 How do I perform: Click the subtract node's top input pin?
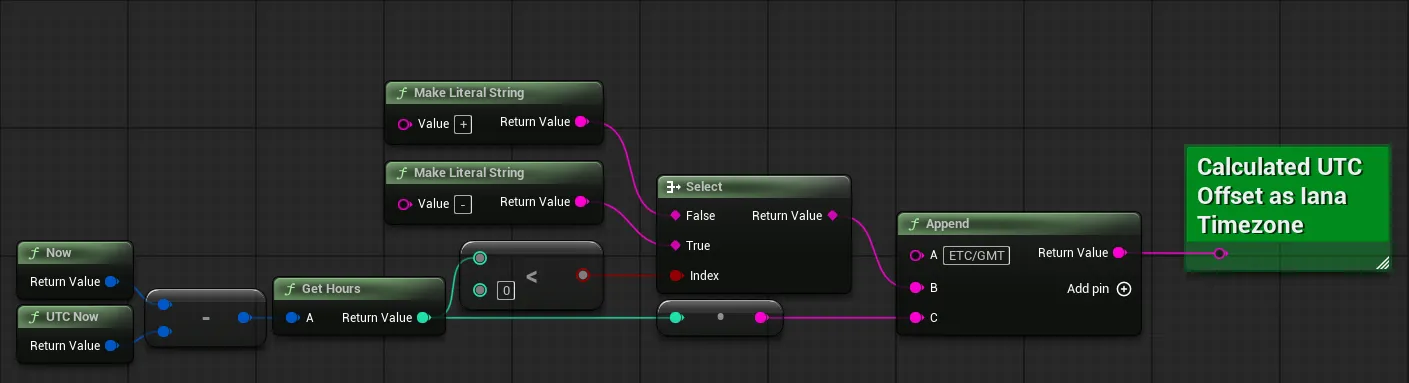(x=165, y=304)
